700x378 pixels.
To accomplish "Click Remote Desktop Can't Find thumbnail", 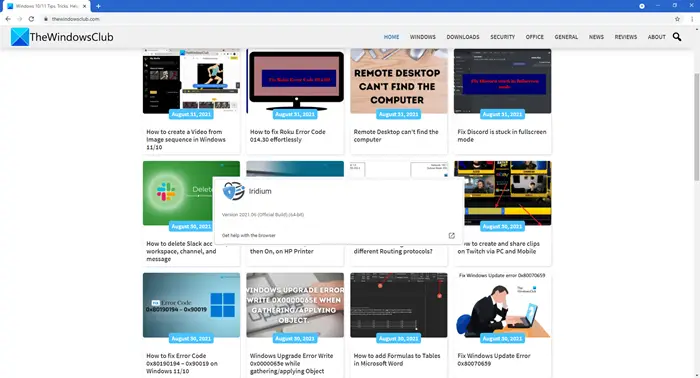I will point(399,81).
